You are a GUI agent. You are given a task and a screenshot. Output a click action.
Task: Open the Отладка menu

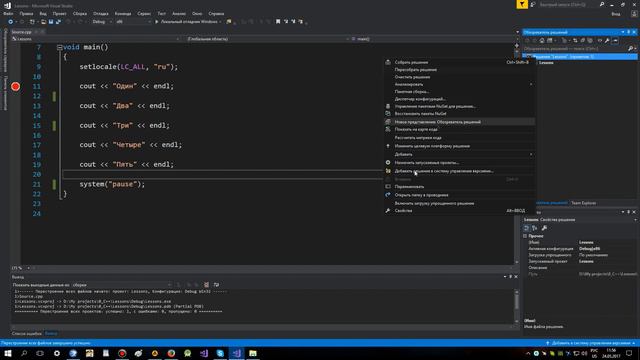tap(100, 13)
